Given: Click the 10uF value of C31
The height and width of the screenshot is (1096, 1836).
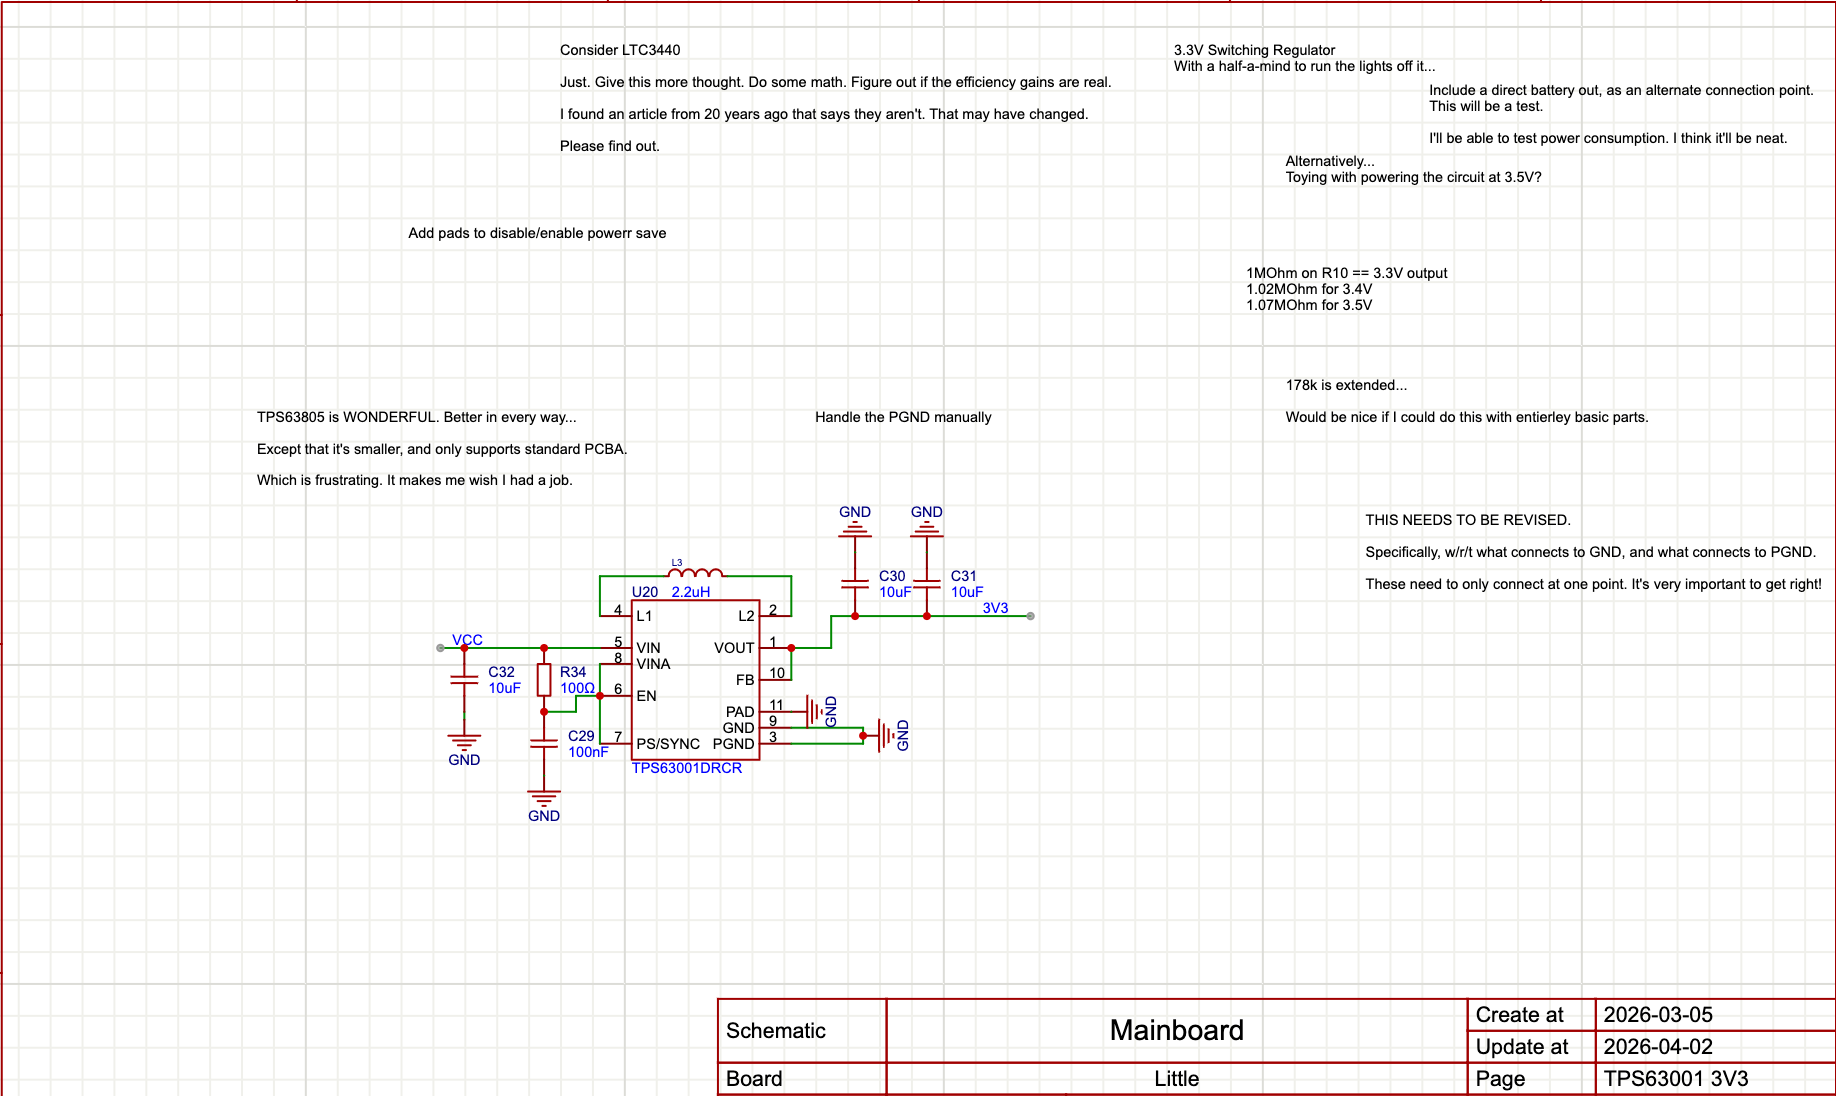Looking at the screenshot, I should [x=967, y=592].
